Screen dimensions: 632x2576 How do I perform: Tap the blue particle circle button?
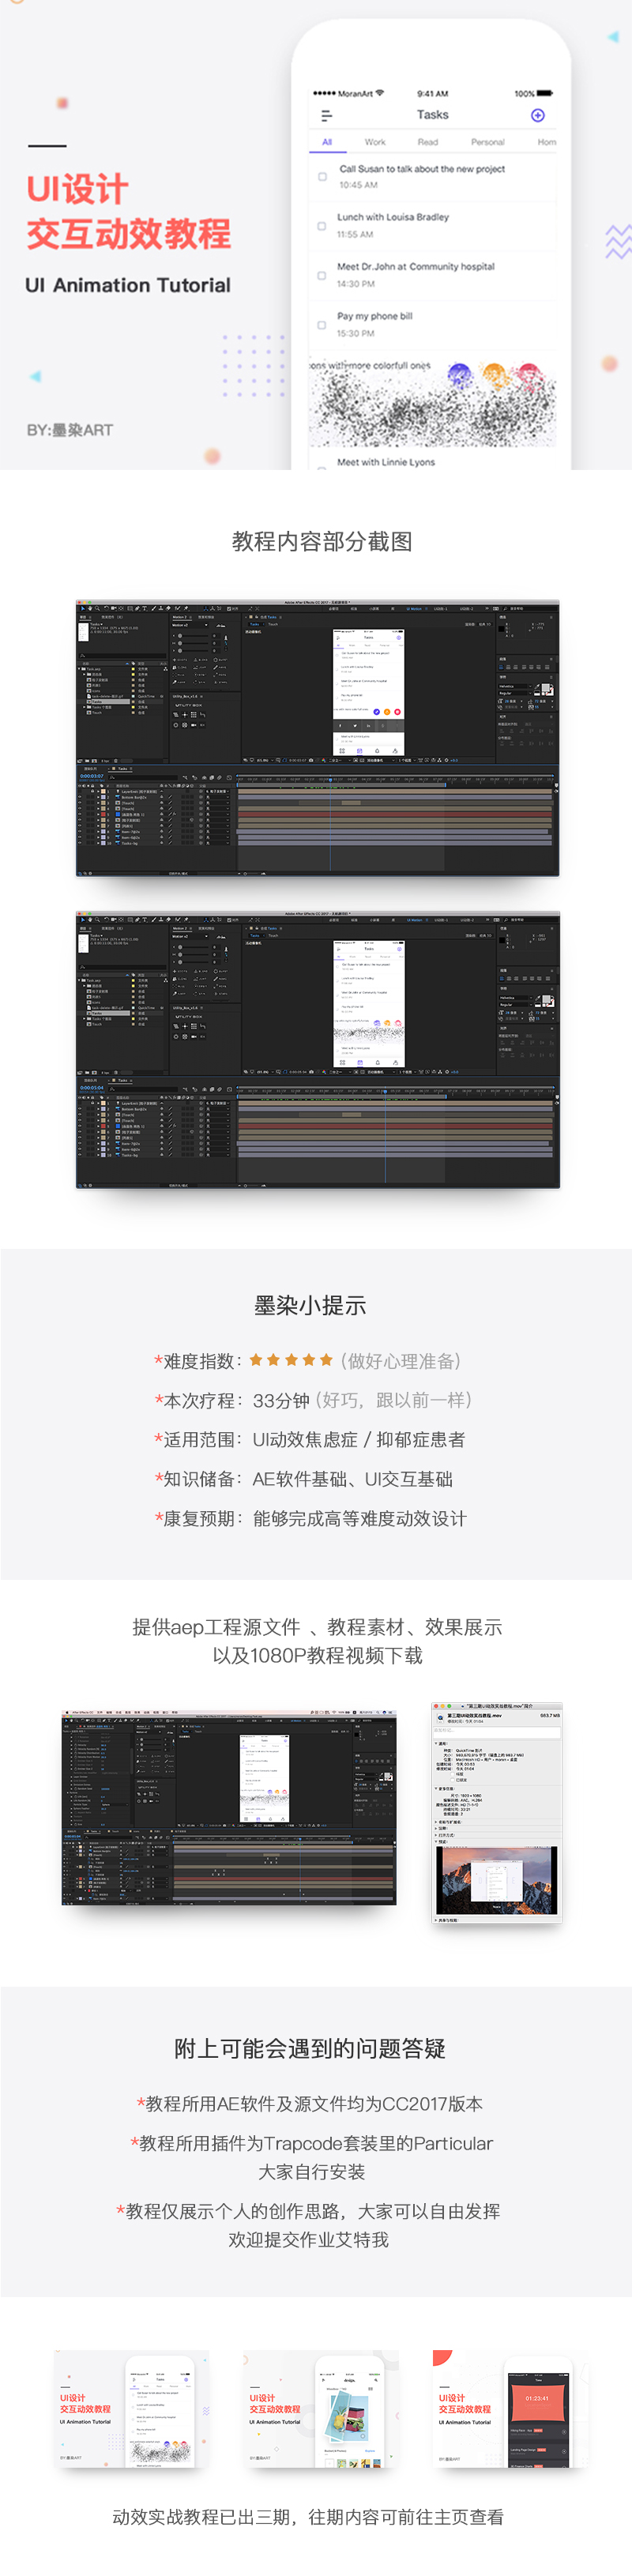tap(459, 376)
